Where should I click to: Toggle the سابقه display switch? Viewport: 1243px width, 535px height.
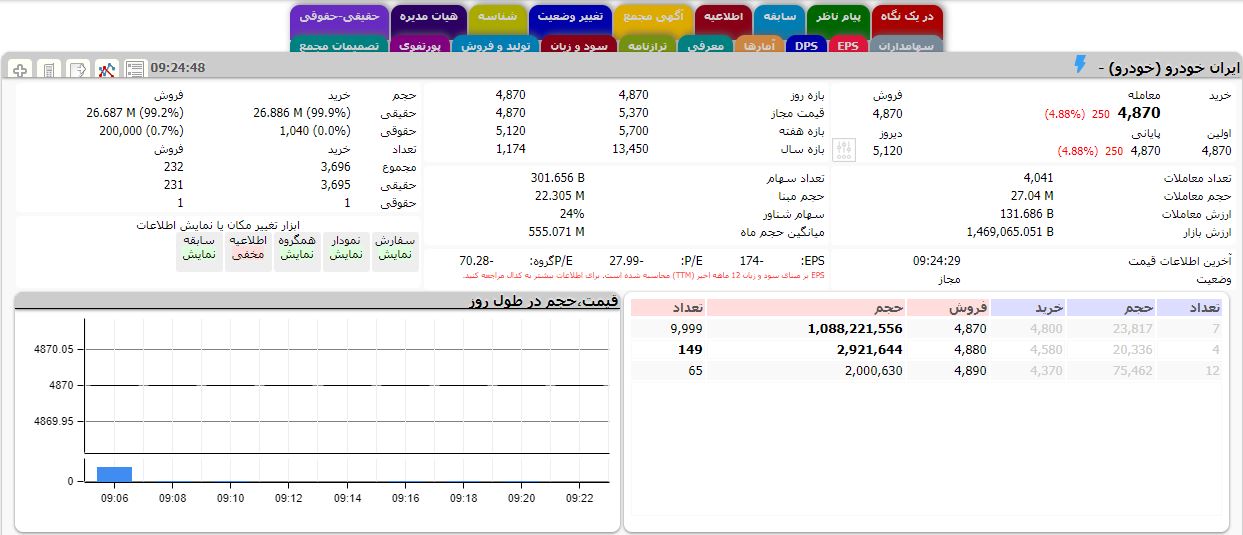coord(199,254)
